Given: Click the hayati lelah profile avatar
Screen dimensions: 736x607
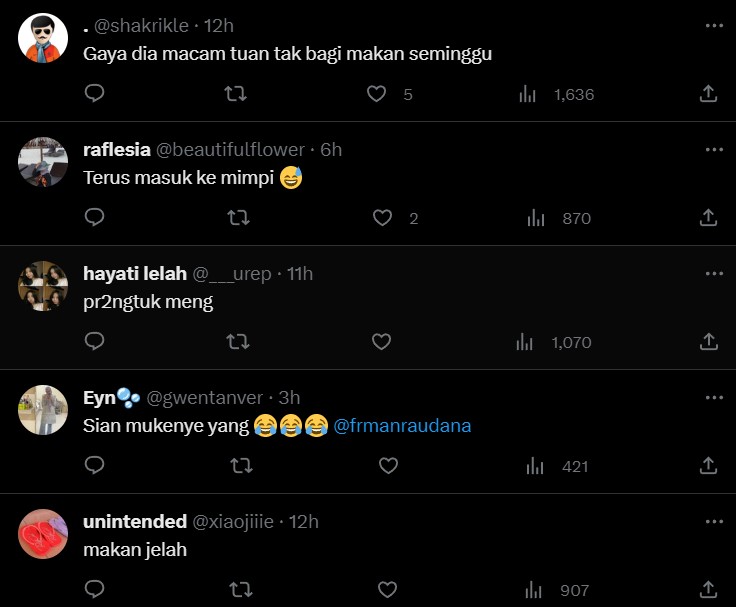Looking at the screenshot, I should 43,287.
